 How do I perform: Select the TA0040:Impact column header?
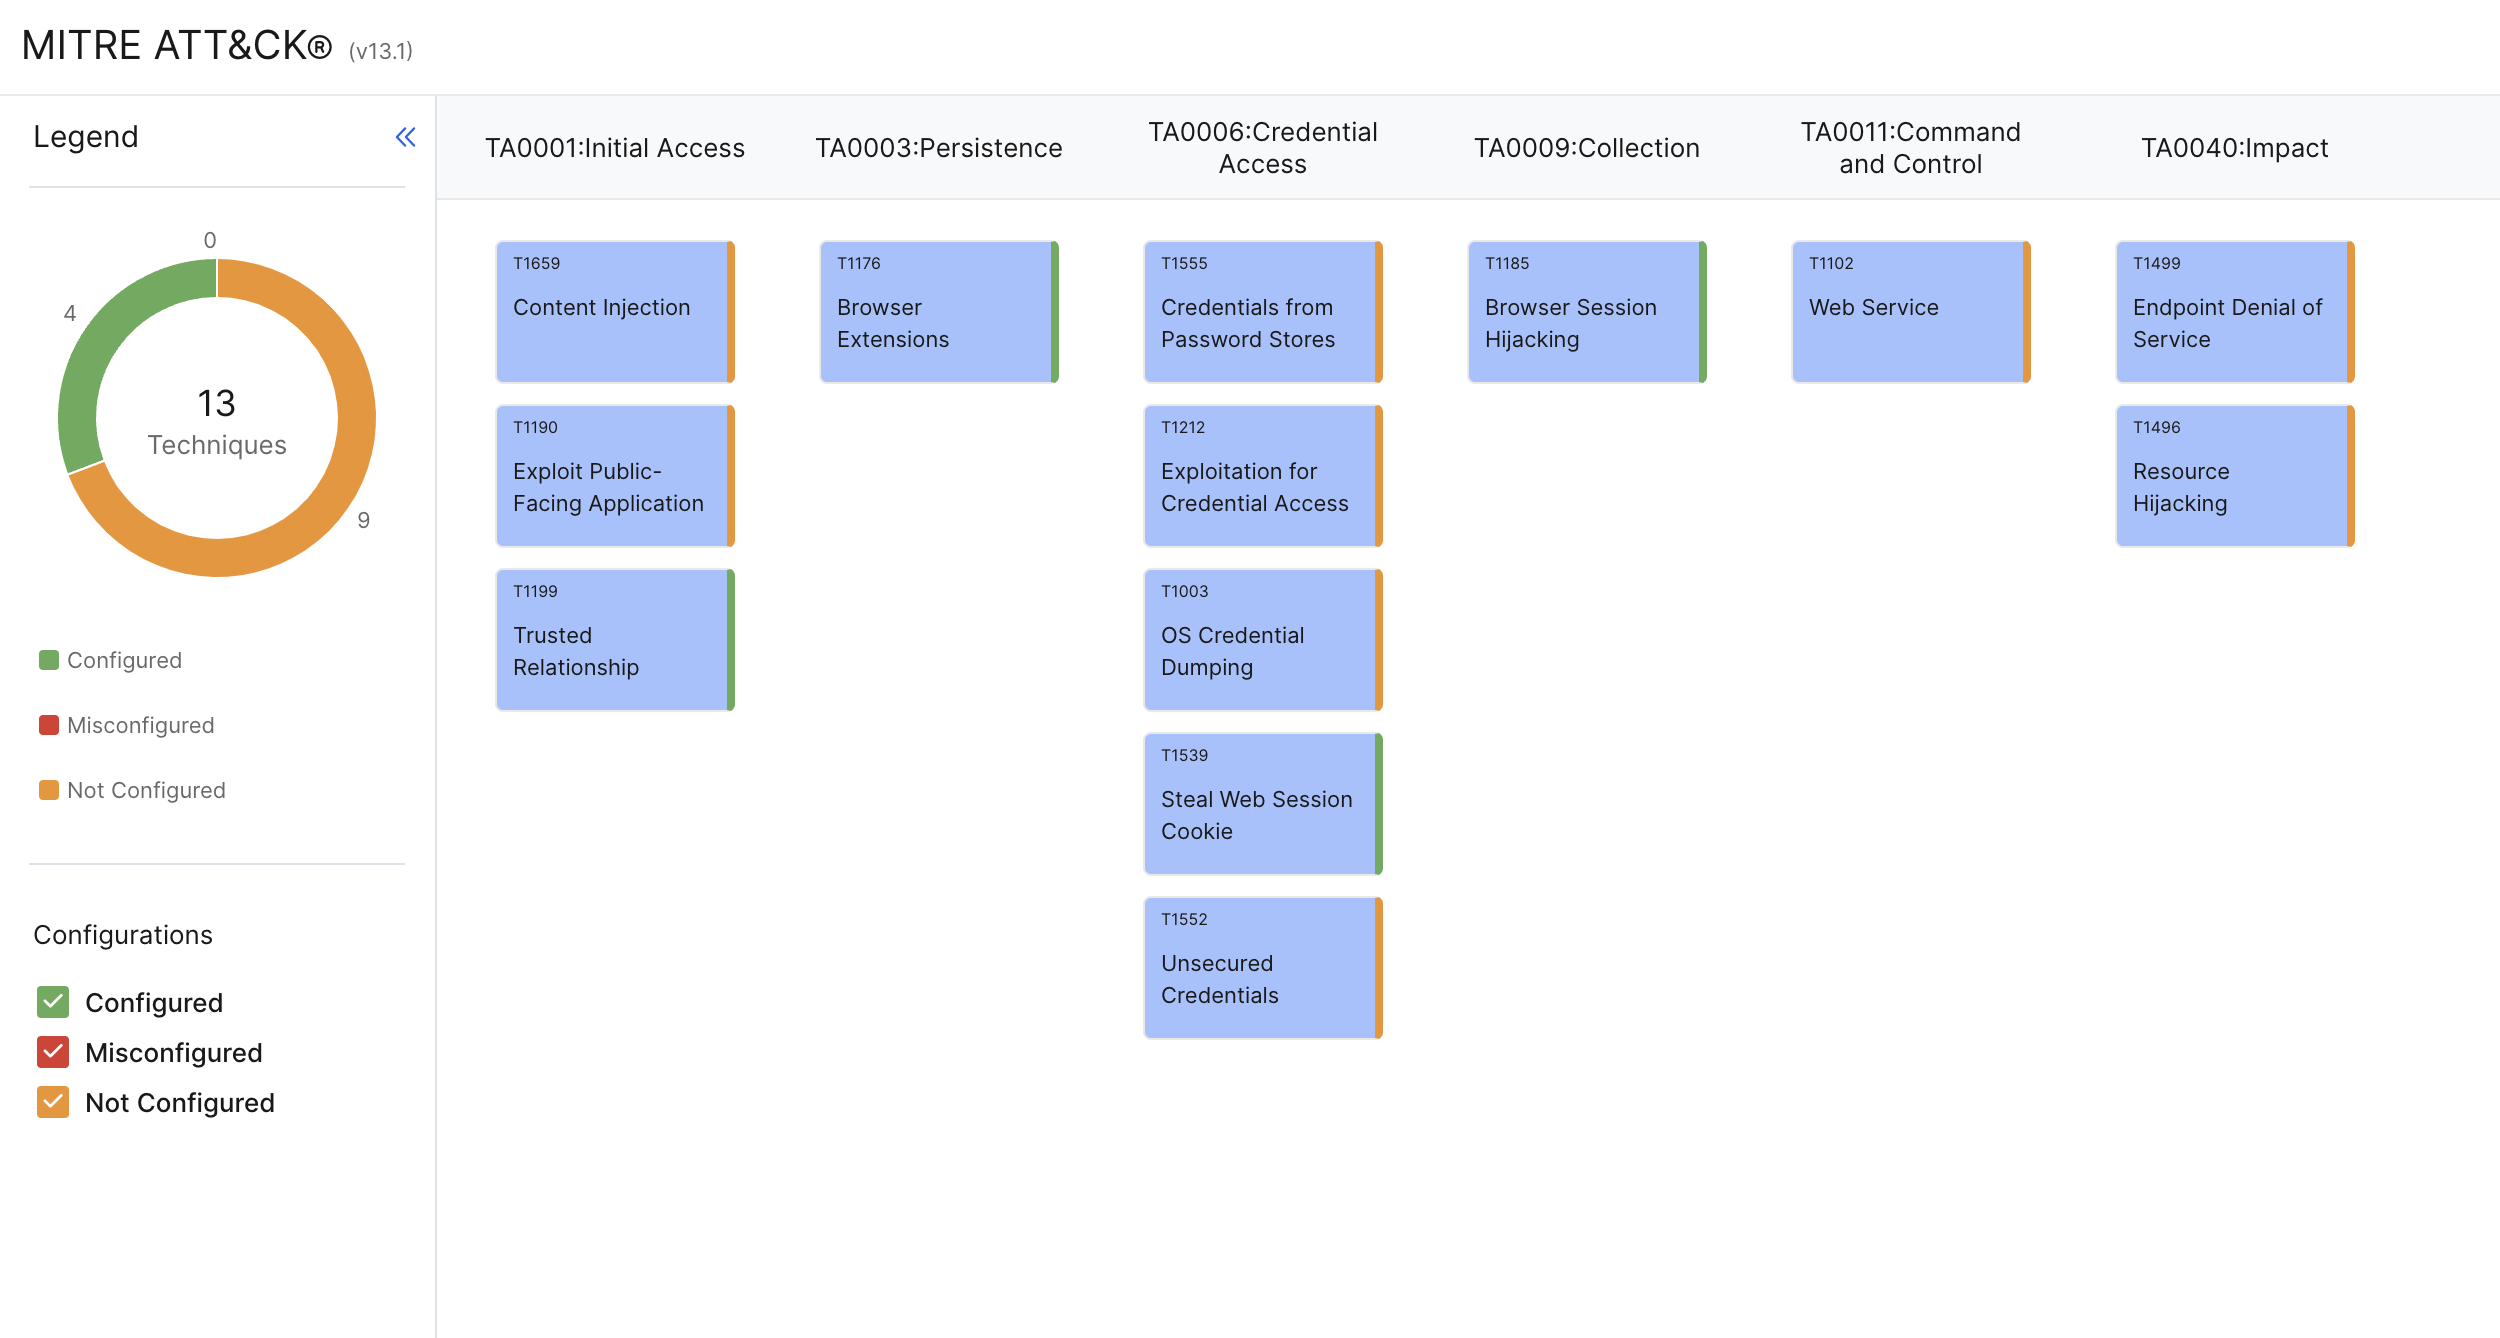2234,148
